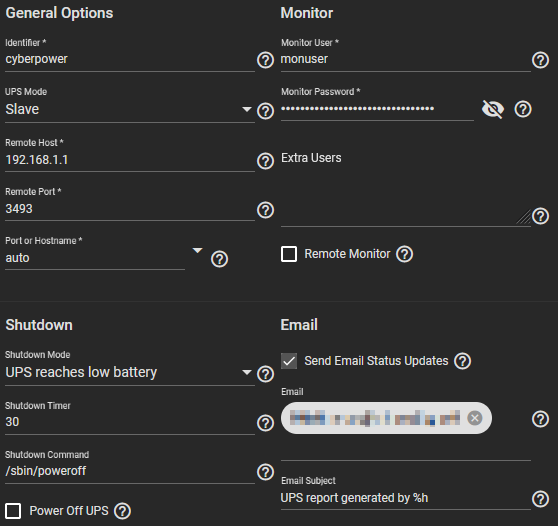View help for Remote Port

click(265, 210)
